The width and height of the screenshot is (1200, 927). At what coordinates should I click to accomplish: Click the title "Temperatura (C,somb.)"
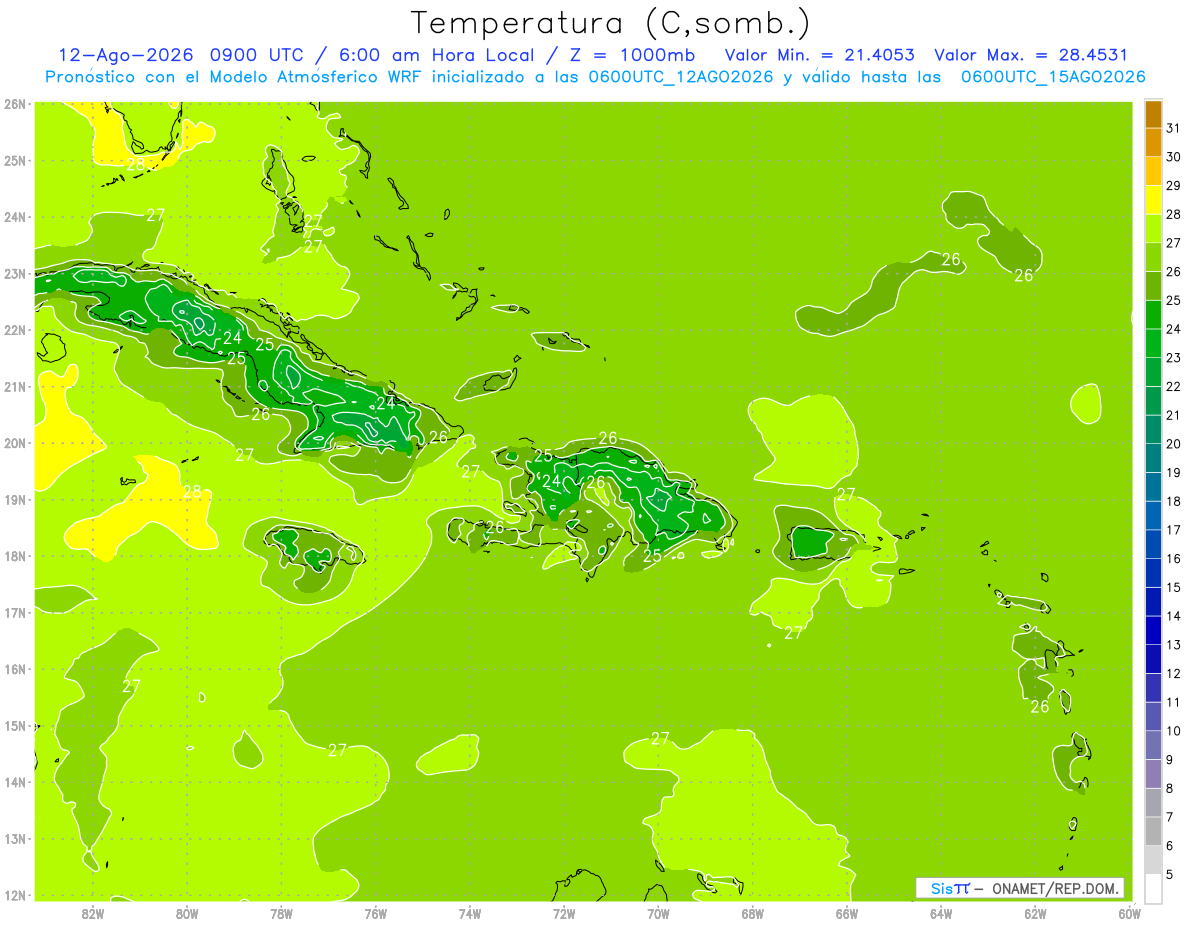610,23
